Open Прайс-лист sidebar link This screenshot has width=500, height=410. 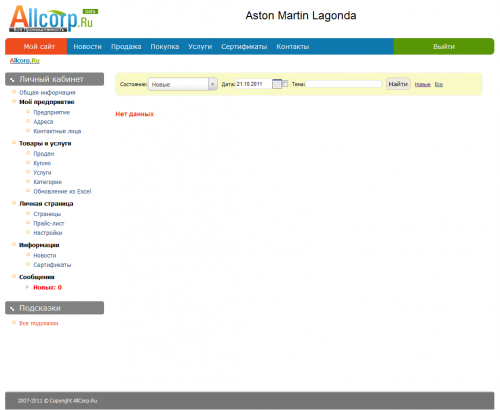click(49, 223)
